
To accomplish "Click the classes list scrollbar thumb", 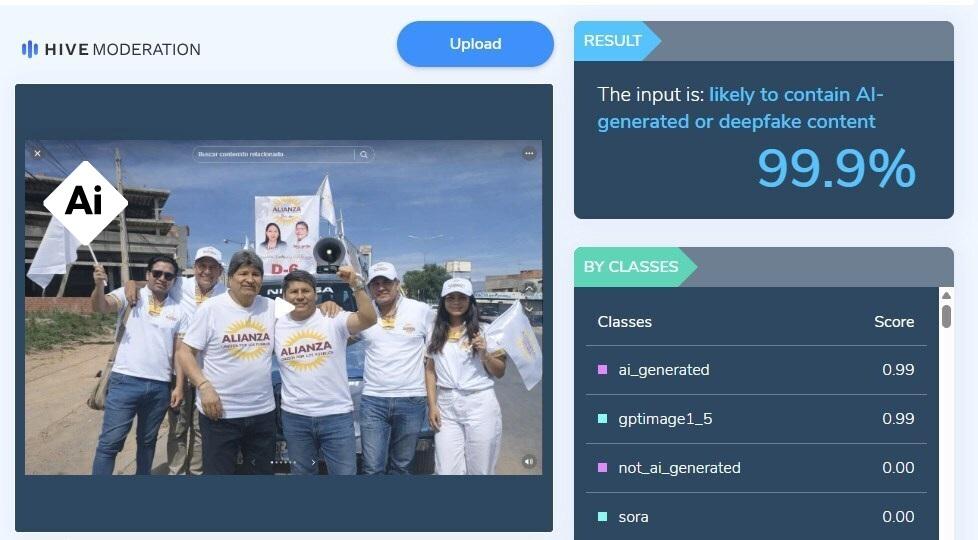I will coord(946,316).
